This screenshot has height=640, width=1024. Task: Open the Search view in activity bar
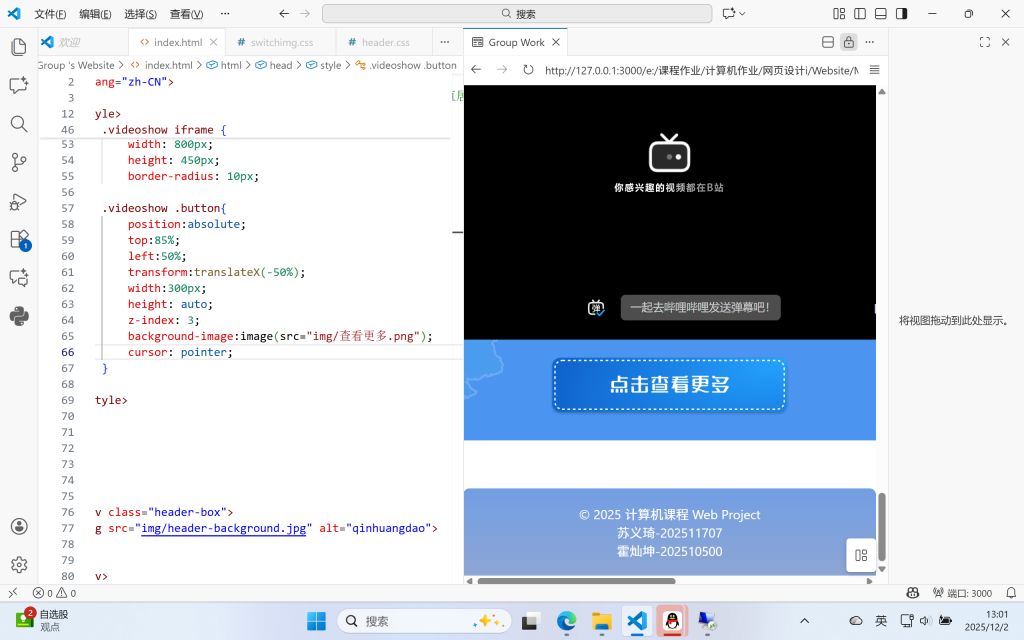pos(18,124)
